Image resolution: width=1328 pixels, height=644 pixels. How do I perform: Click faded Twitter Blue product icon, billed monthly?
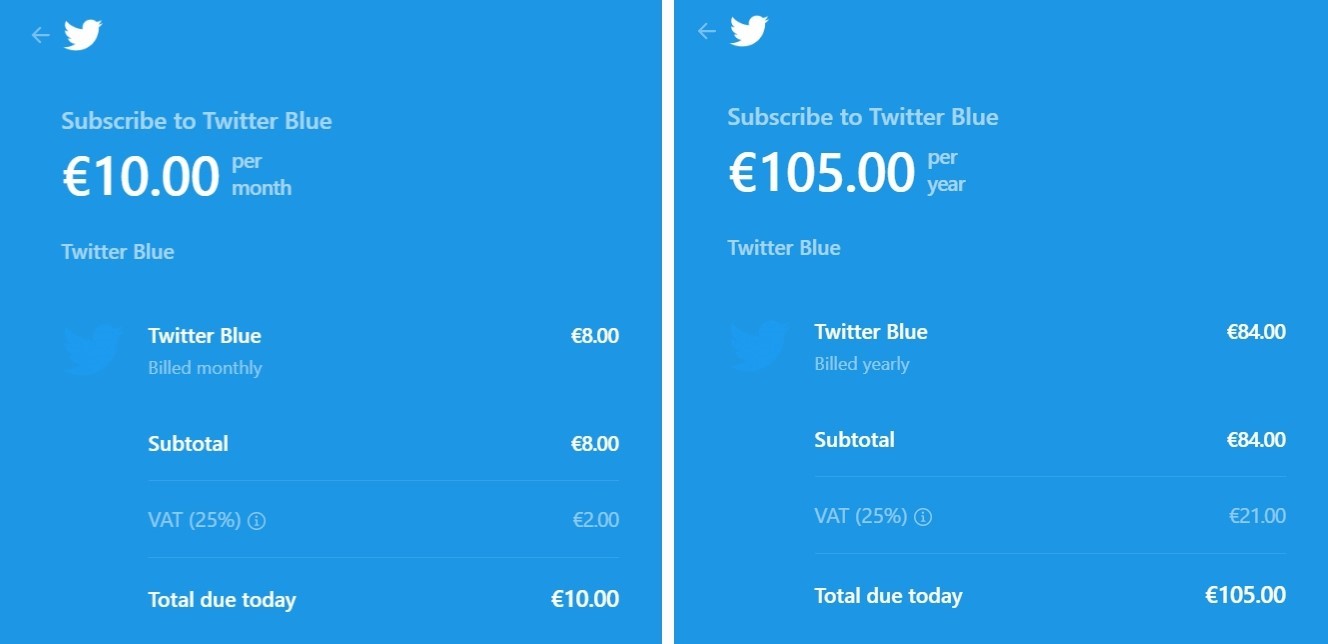92,350
